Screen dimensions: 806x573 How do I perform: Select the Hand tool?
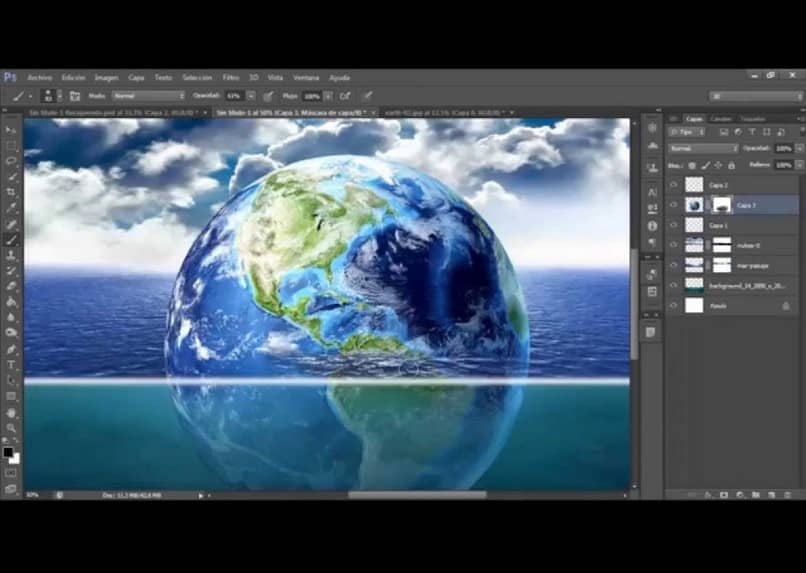[11, 413]
